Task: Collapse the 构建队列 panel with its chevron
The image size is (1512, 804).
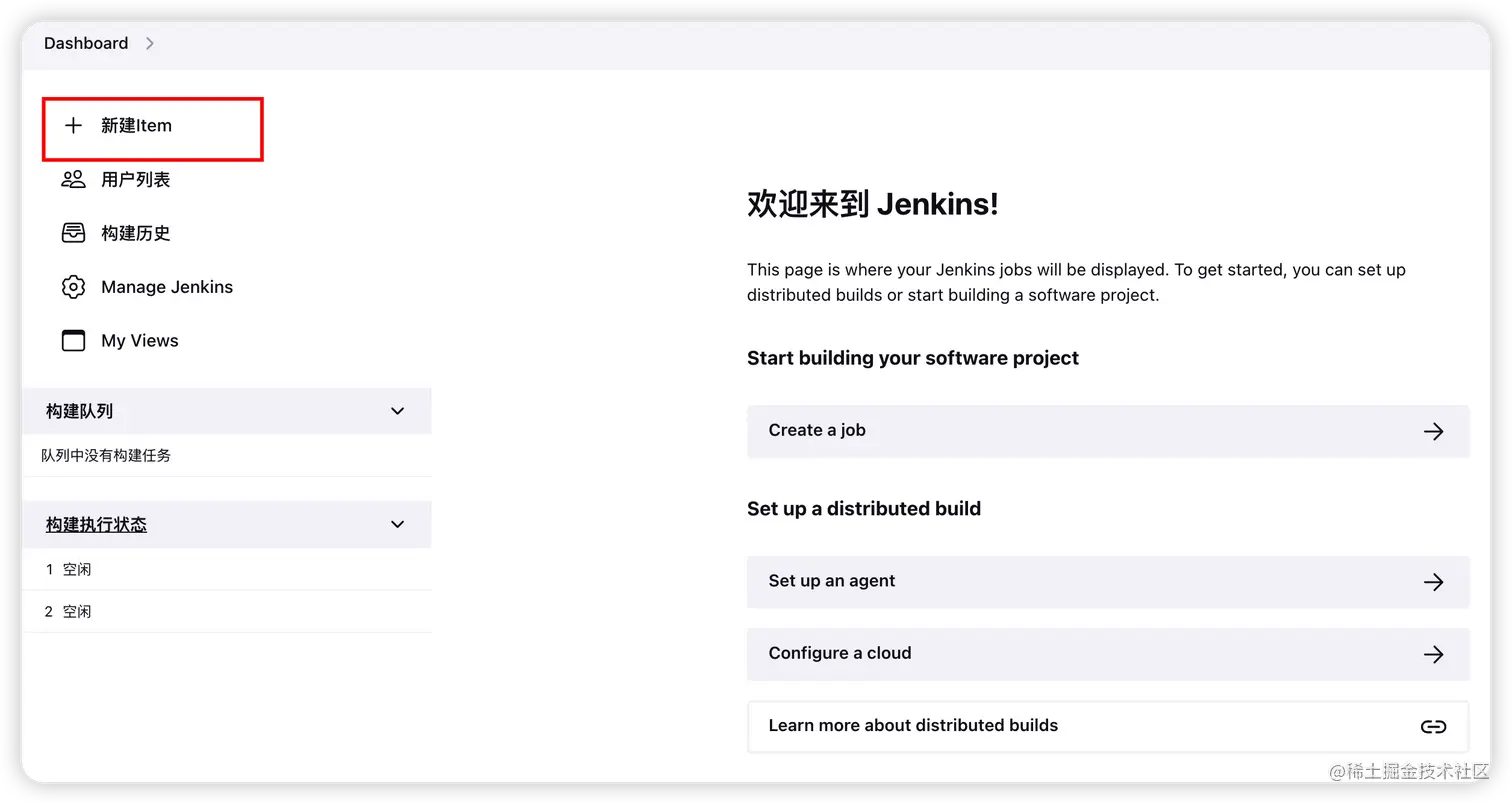Action: pyautogui.click(x=397, y=411)
